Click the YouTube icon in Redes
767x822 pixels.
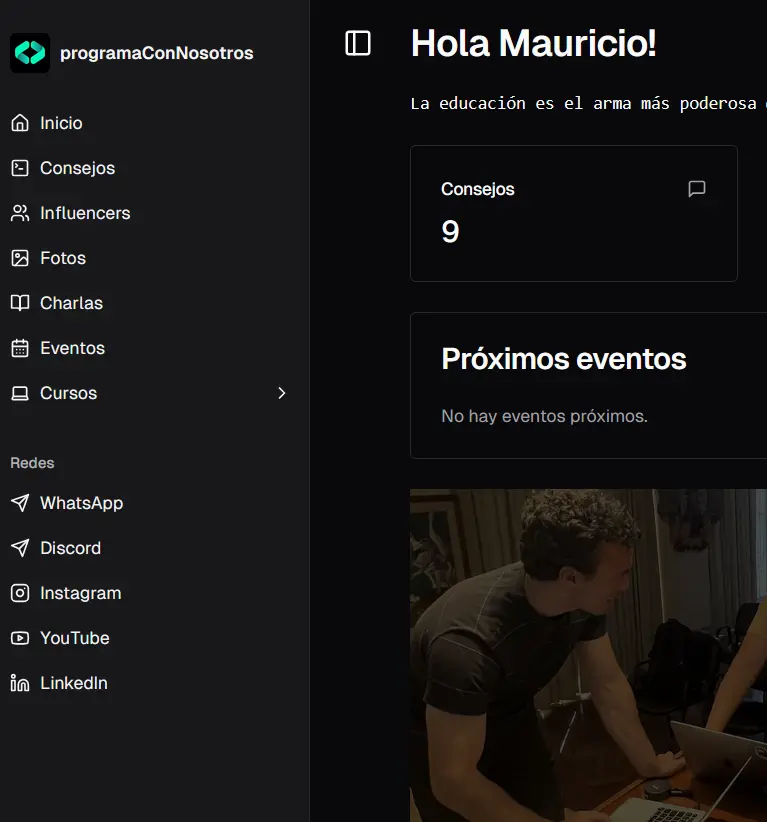click(x=20, y=638)
